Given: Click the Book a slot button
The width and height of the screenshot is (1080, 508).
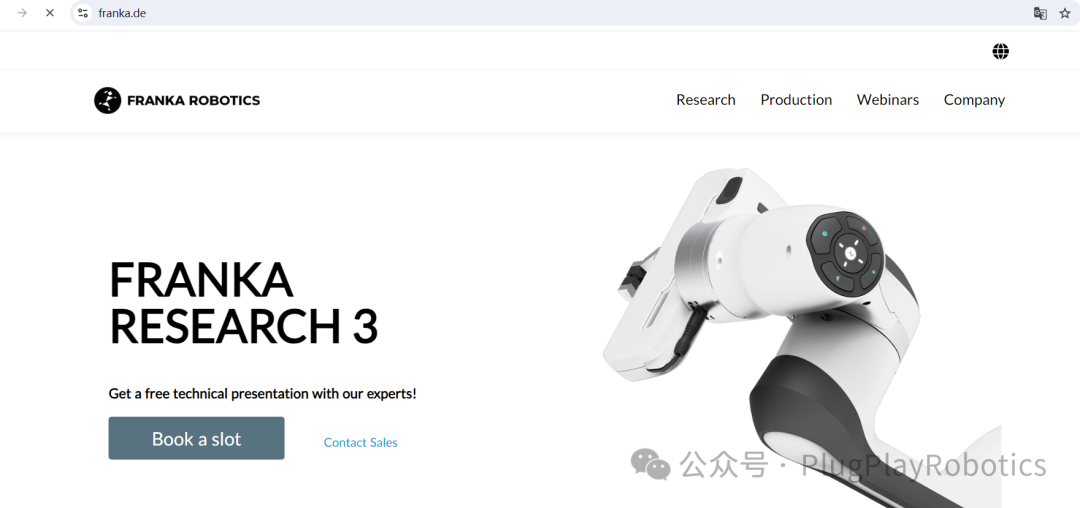Looking at the screenshot, I should pyautogui.click(x=196, y=438).
